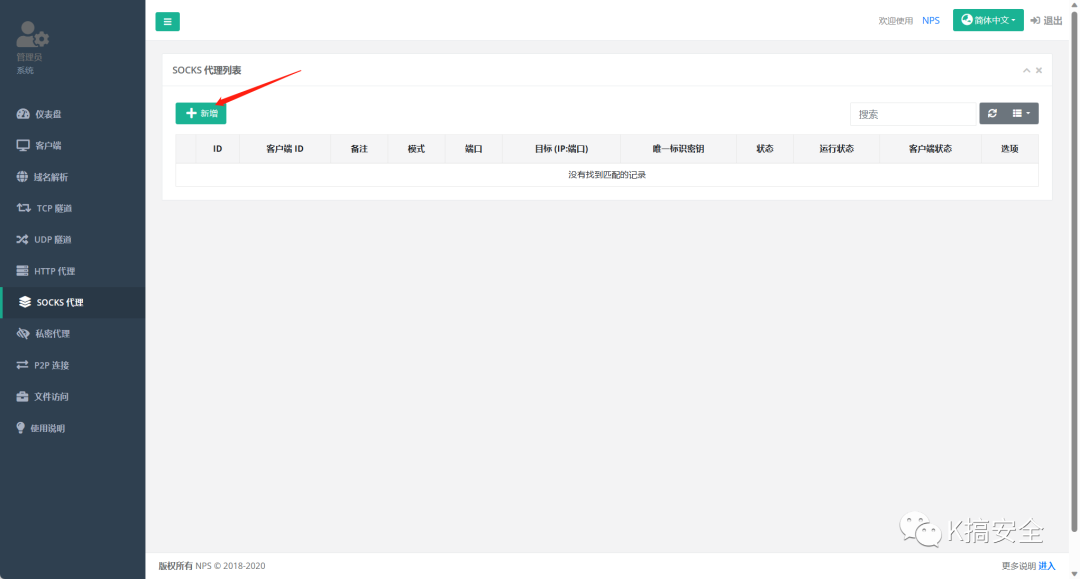This screenshot has height=579, width=1080.
Task: Select HTTP 代理 in the sidebar
Action: tap(72, 271)
